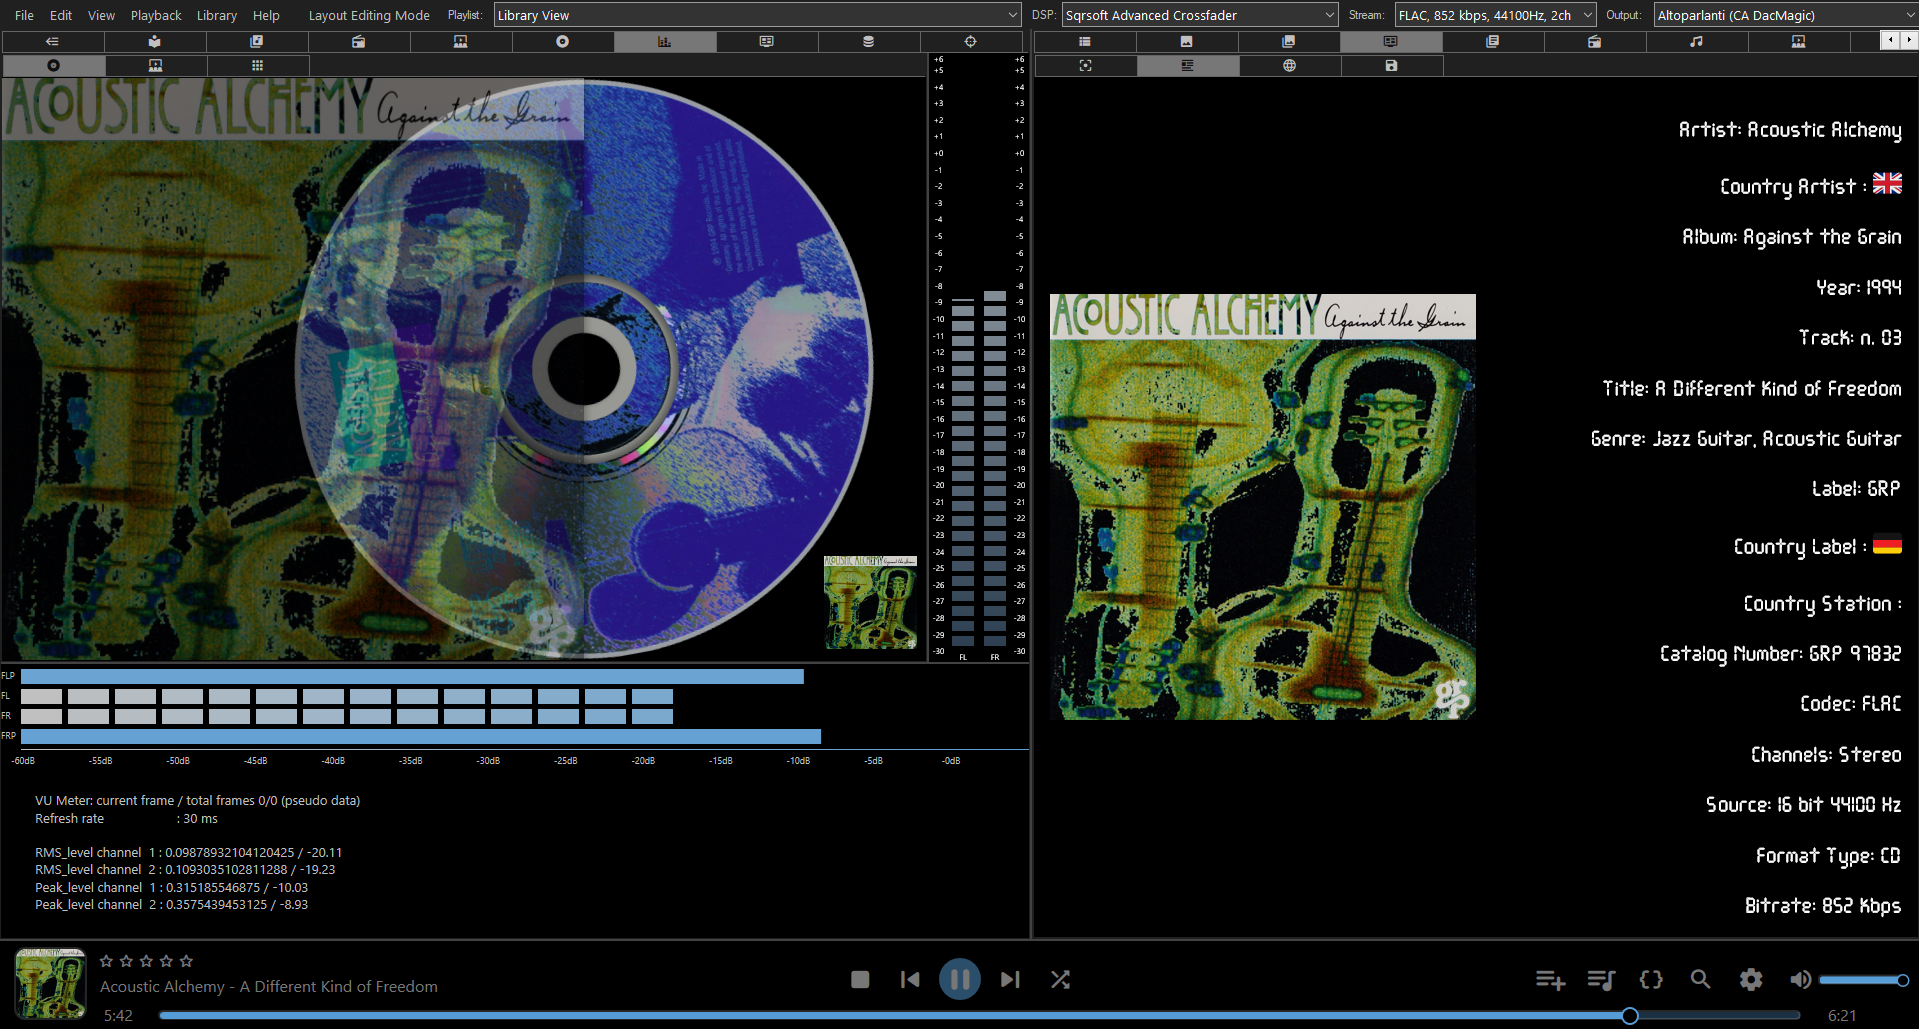Click the volume slider handle

click(x=1903, y=980)
